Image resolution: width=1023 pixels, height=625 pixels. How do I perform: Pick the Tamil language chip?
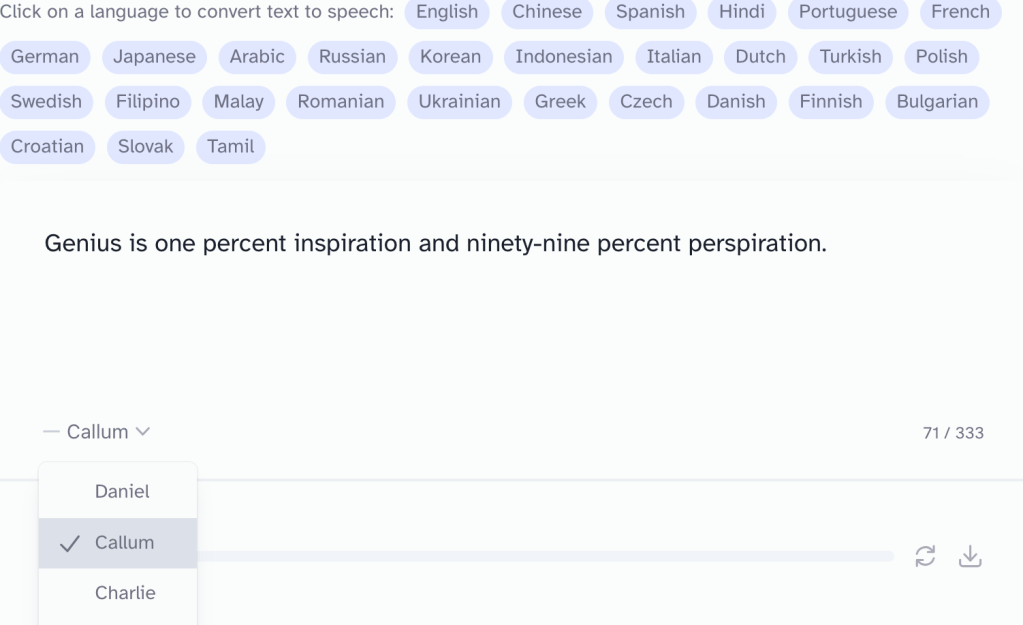point(230,147)
